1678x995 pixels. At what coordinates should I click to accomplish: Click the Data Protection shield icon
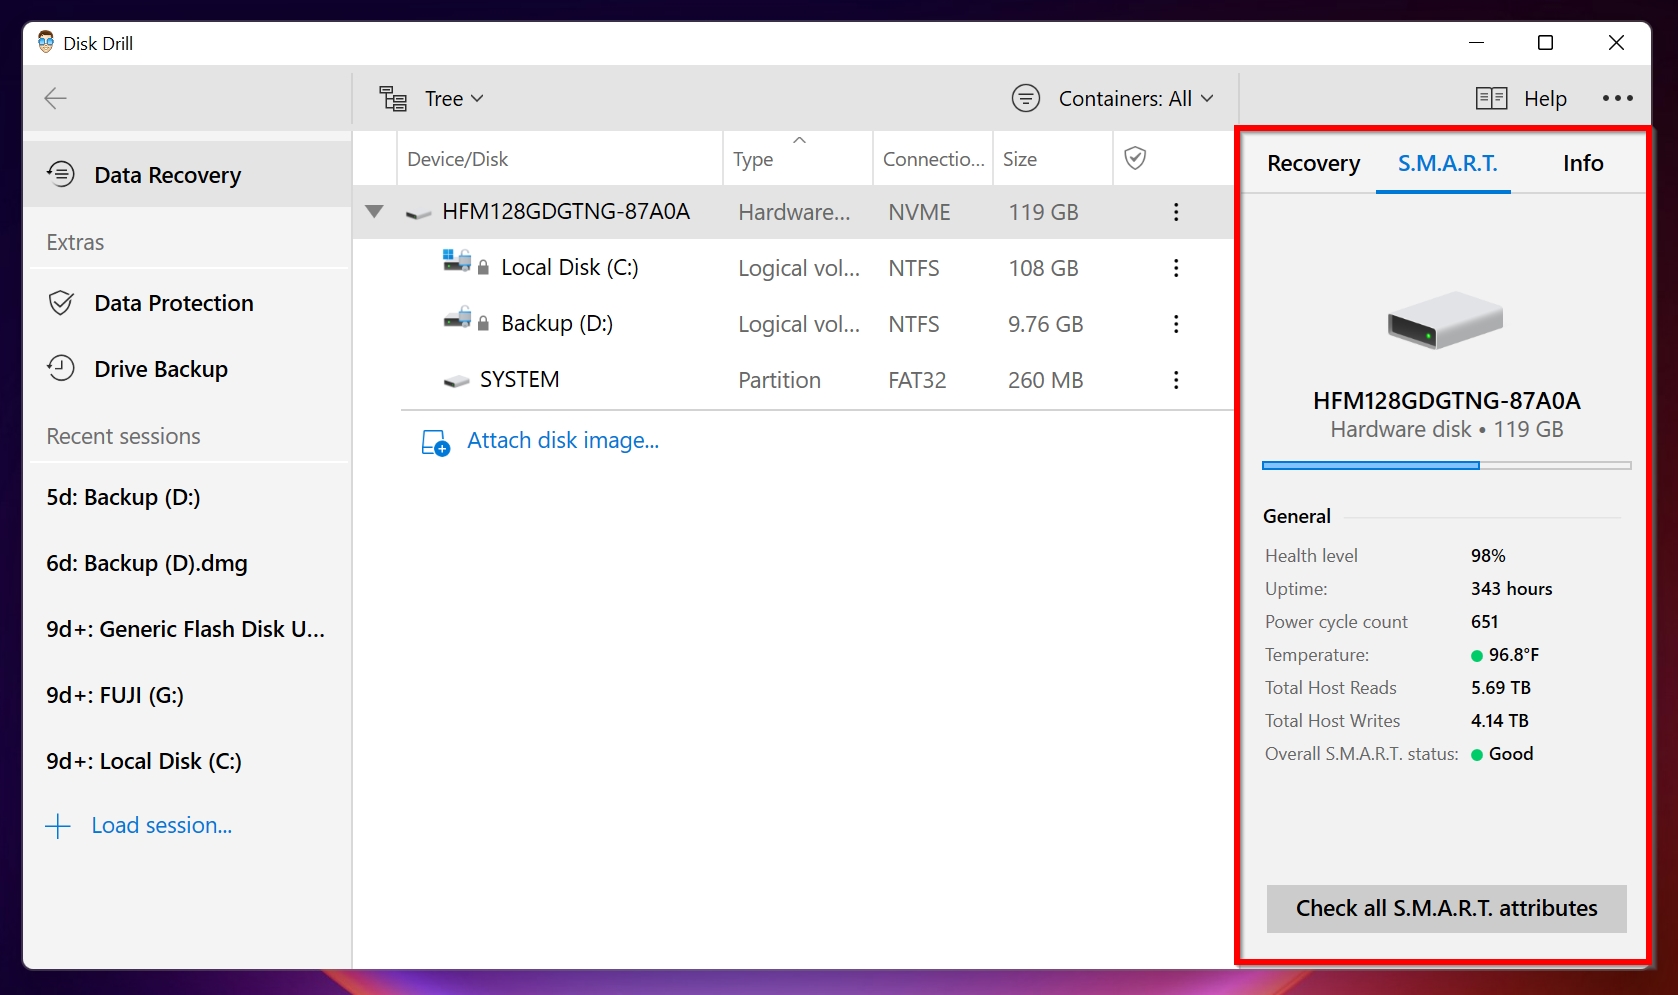(61, 303)
